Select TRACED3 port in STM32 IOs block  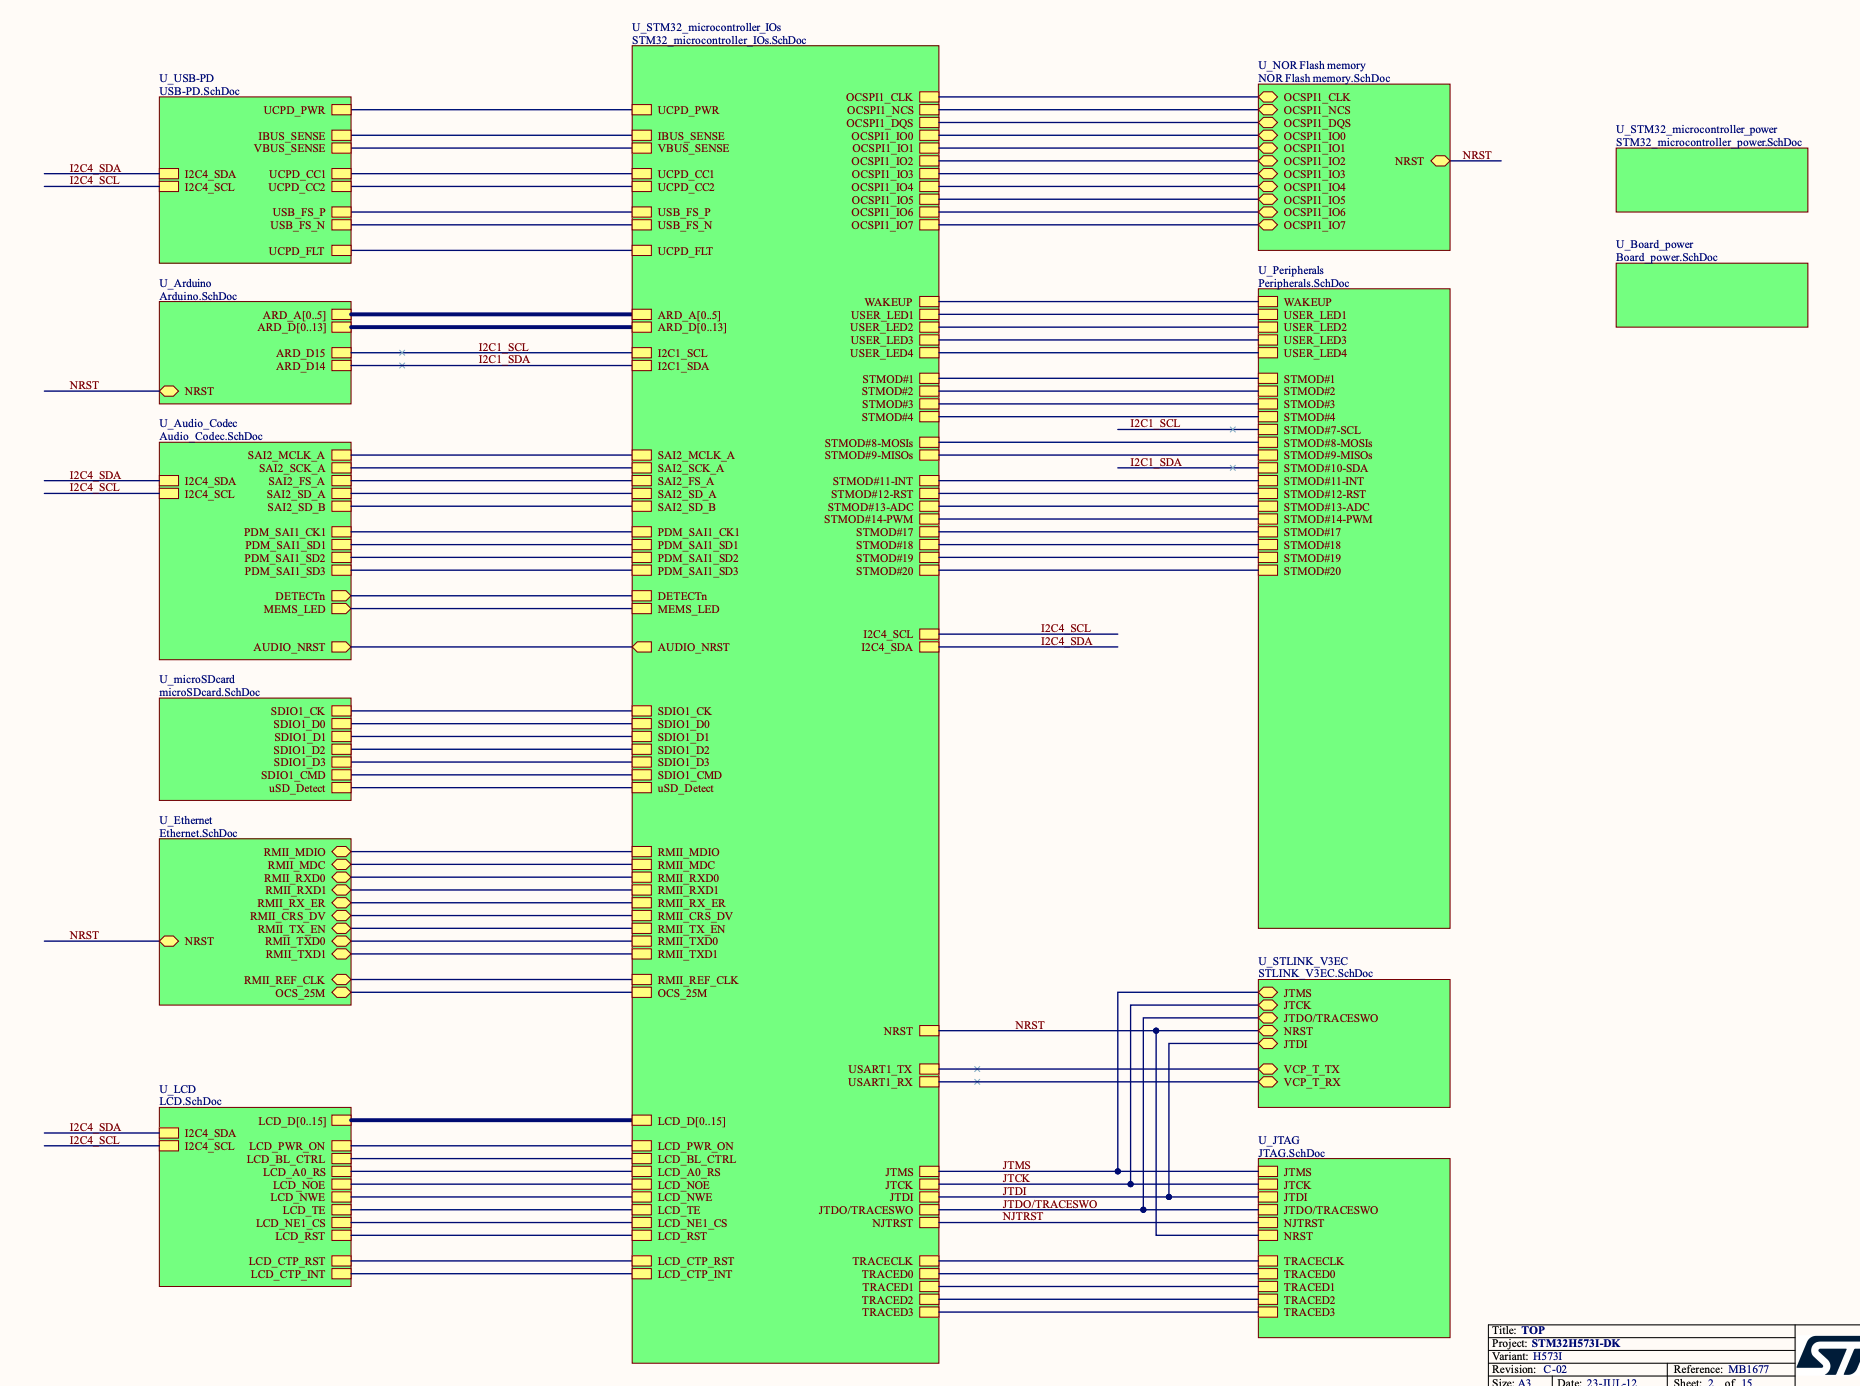[929, 1312]
